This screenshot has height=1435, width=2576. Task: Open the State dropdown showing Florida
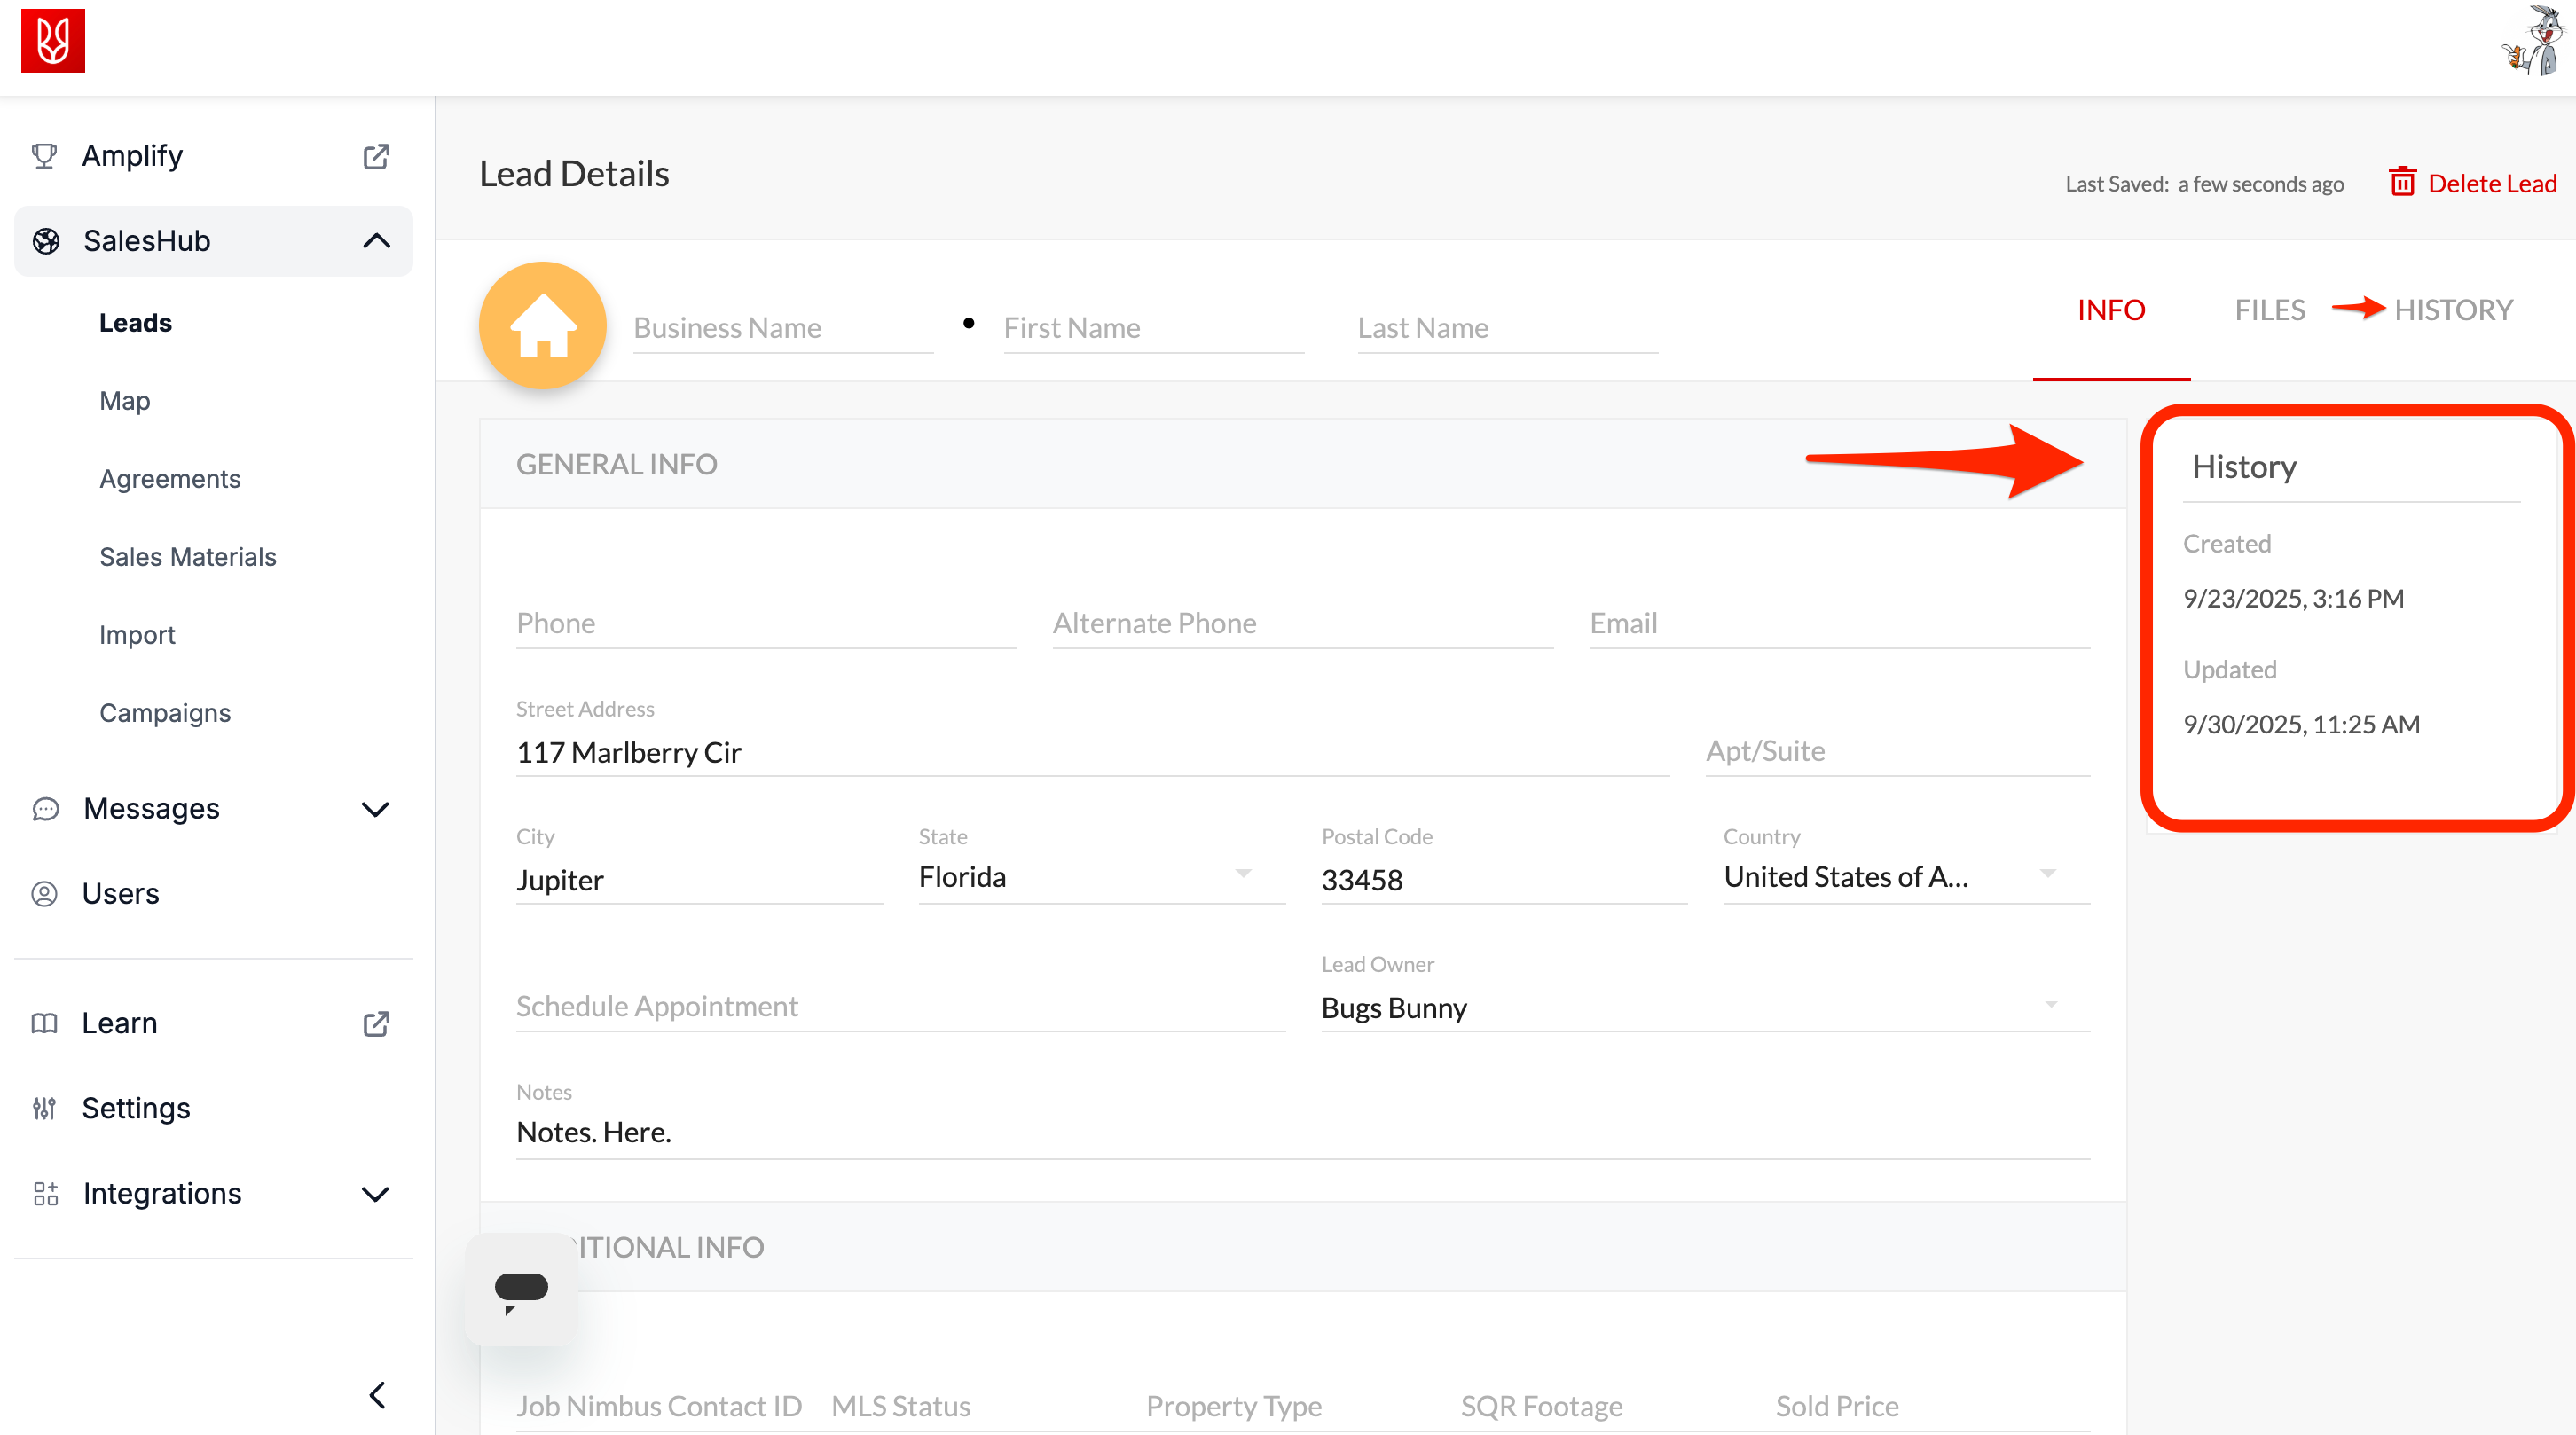(1100, 877)
